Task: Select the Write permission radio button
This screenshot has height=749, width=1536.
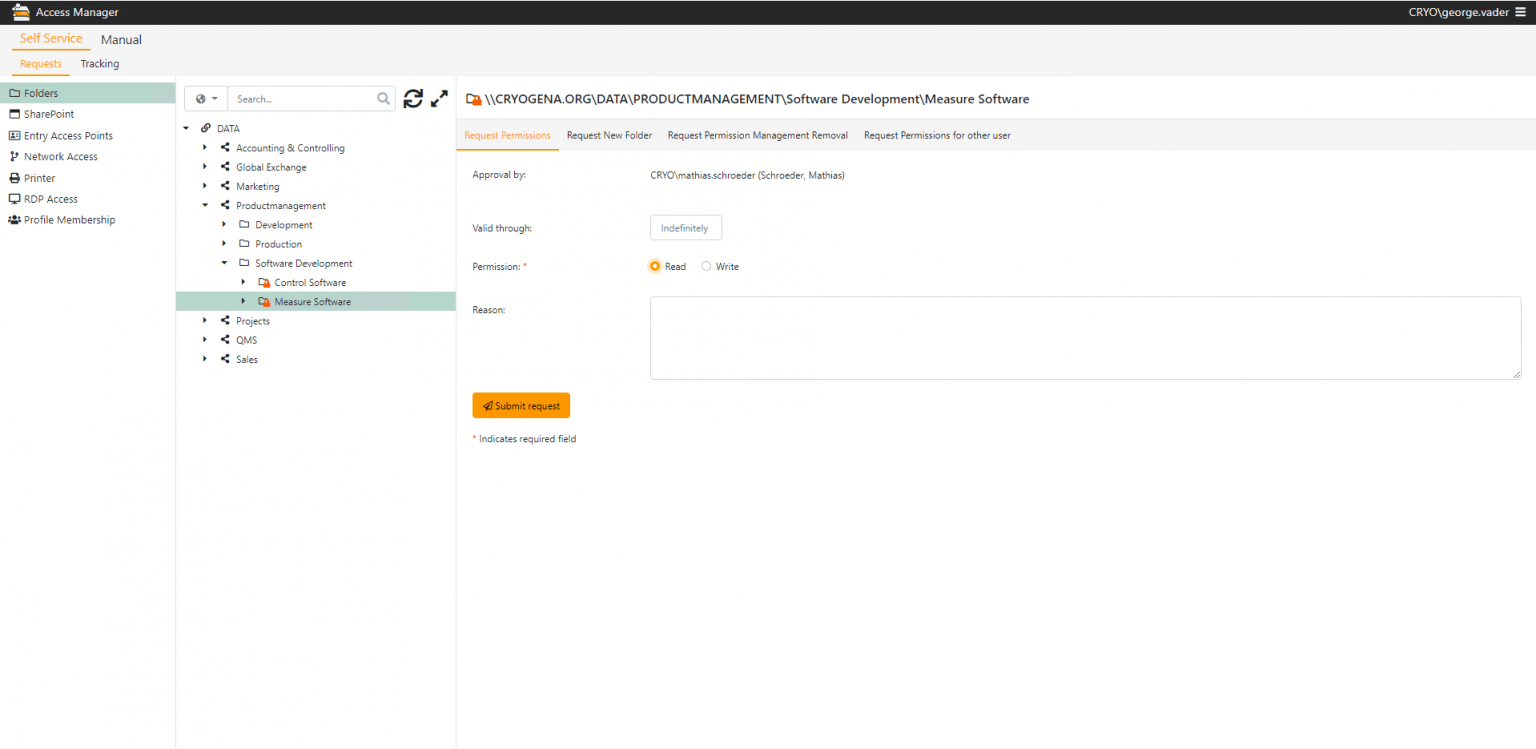Action: tap(706, 267)
